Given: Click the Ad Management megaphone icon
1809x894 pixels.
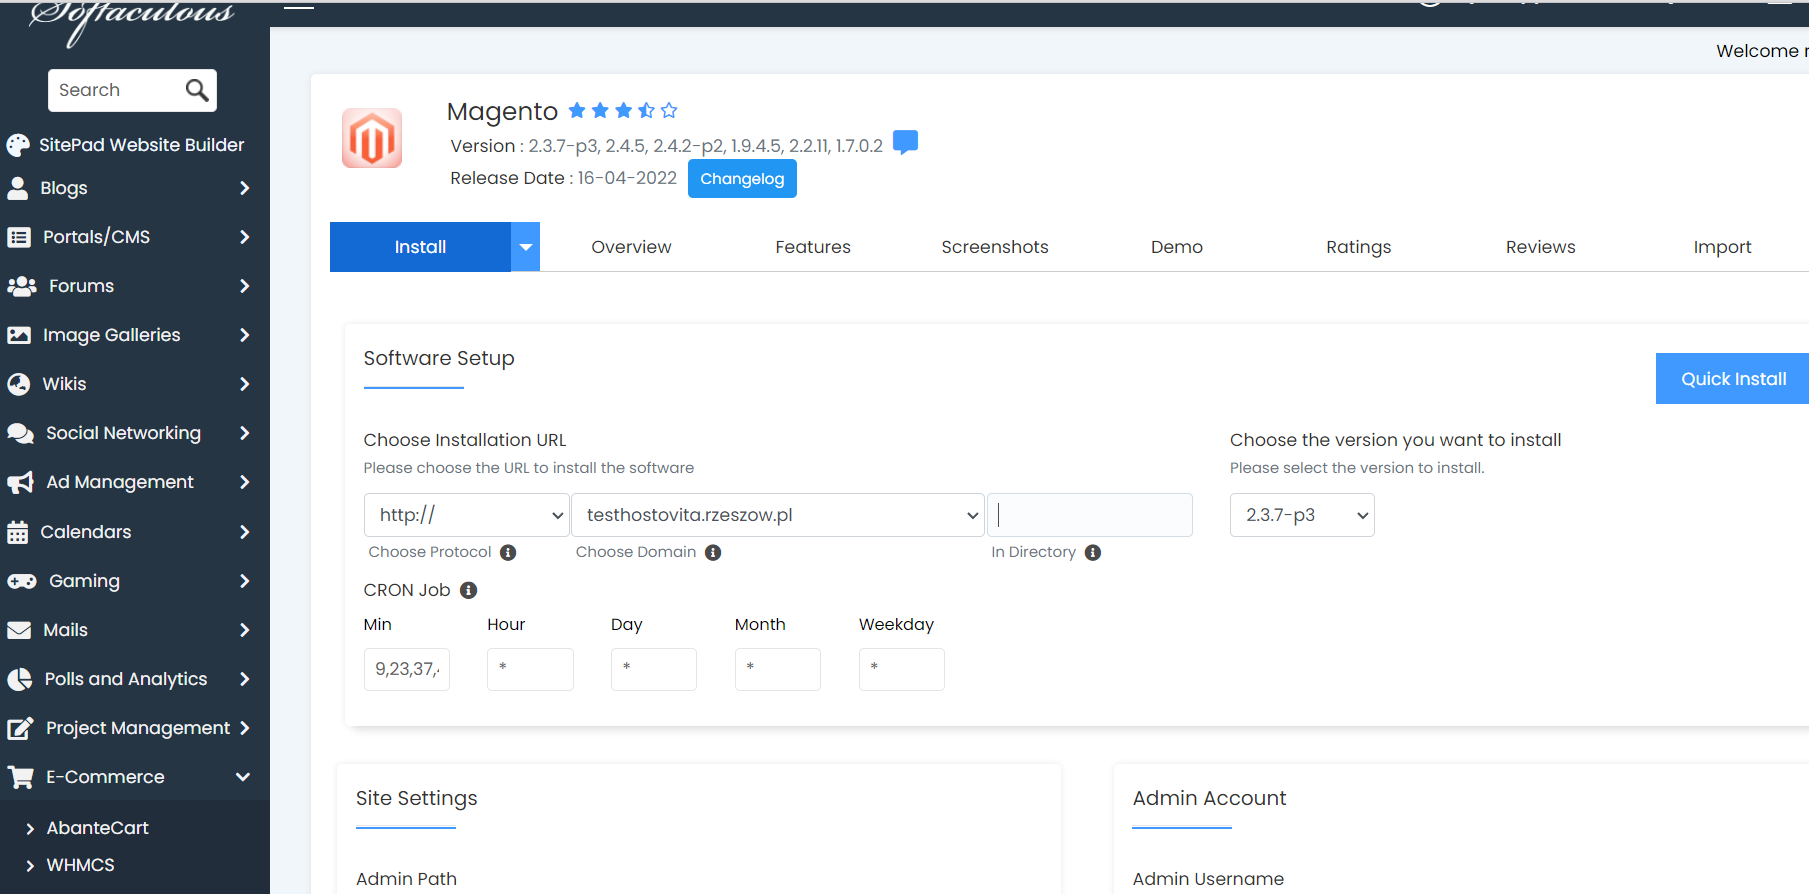Looking at the screenshot, I should pos(20,483).
